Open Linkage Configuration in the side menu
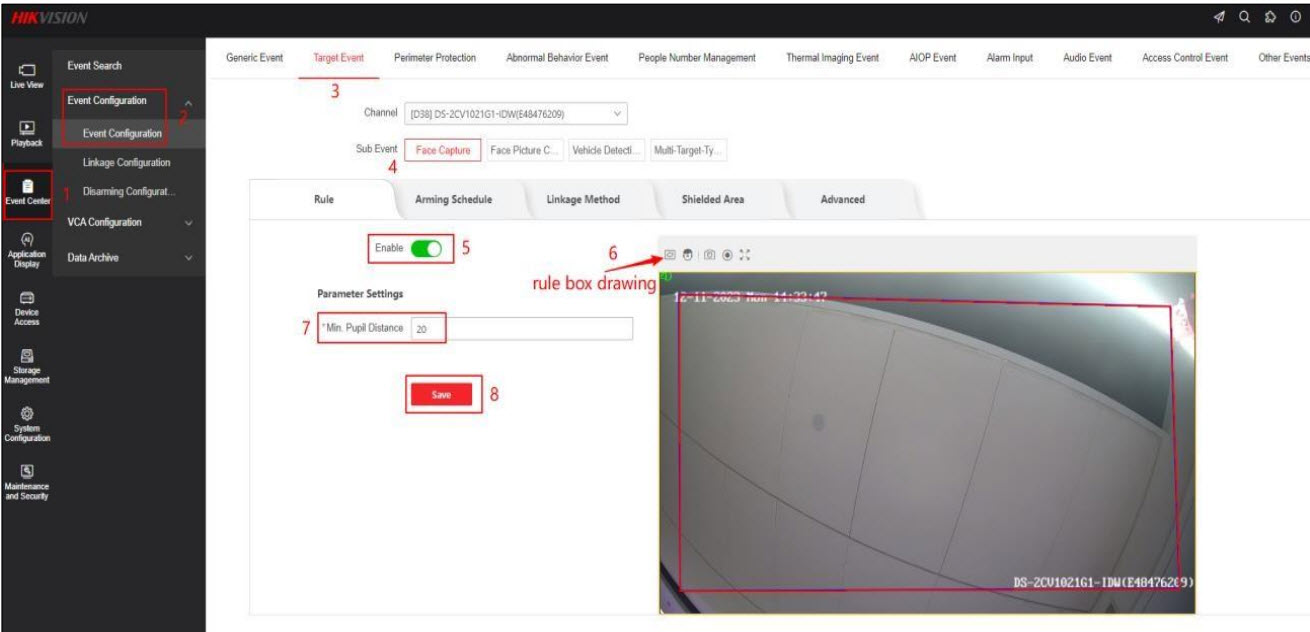This screenshot has height=632, width=1310. [126, 162]
